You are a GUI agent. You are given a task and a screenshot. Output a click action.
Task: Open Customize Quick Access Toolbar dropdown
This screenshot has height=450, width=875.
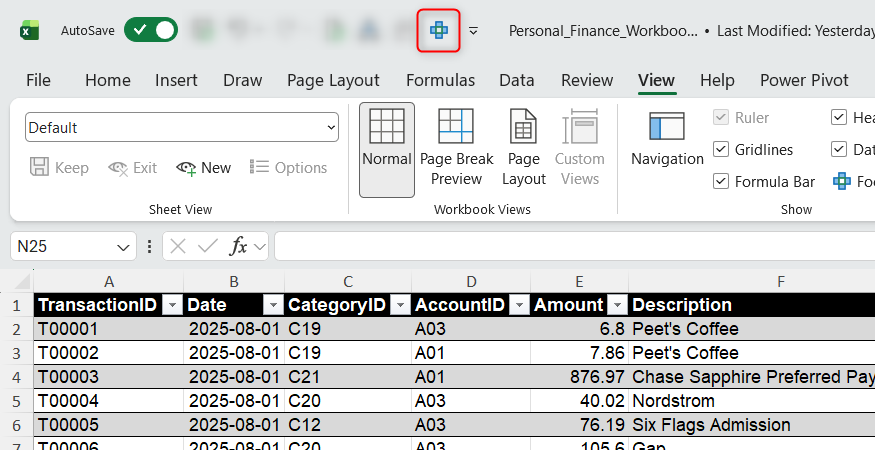[x=473, y=31]
